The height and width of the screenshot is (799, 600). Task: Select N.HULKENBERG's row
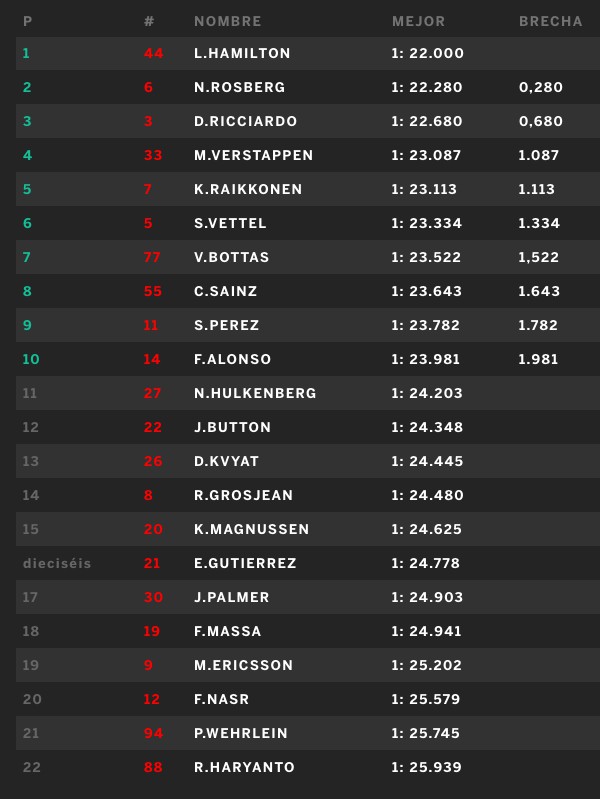[x=308, y=393]
